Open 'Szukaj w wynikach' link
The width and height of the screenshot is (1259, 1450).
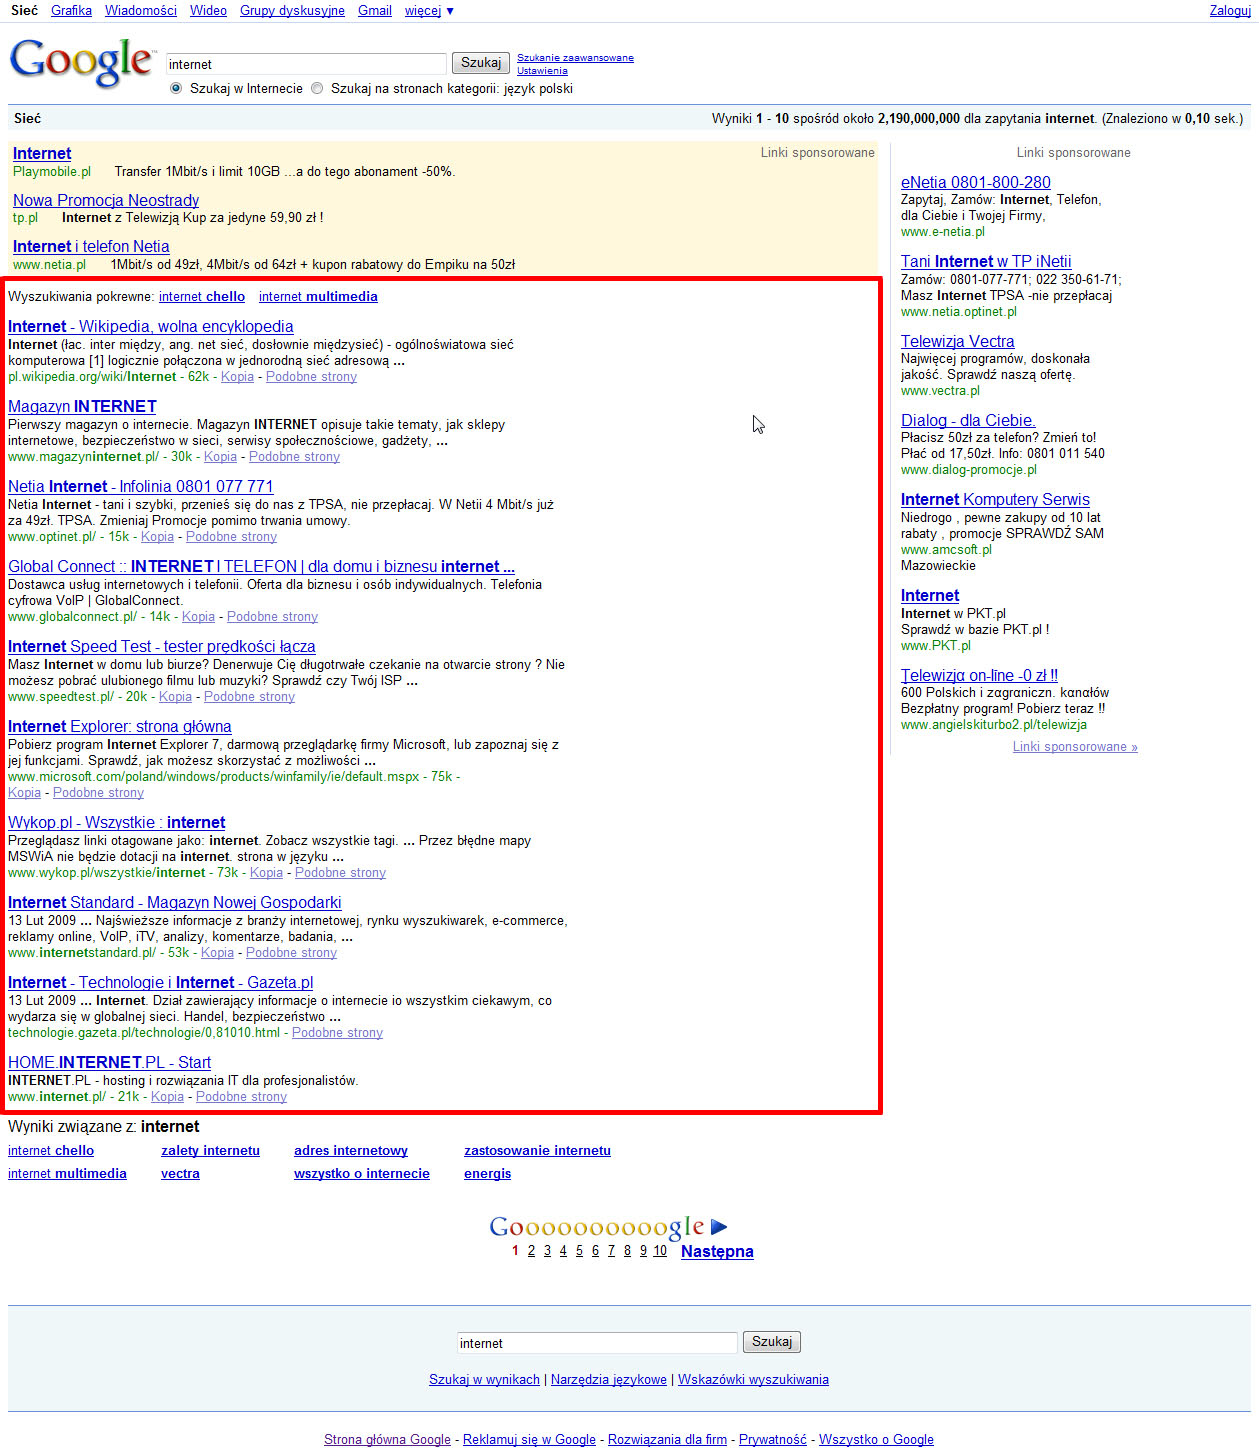click(x=484, y=1379)
